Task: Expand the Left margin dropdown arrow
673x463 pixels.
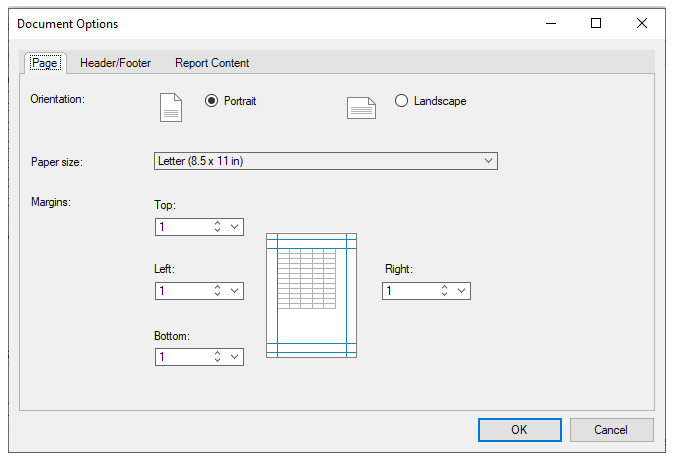Action: [235, 291]
